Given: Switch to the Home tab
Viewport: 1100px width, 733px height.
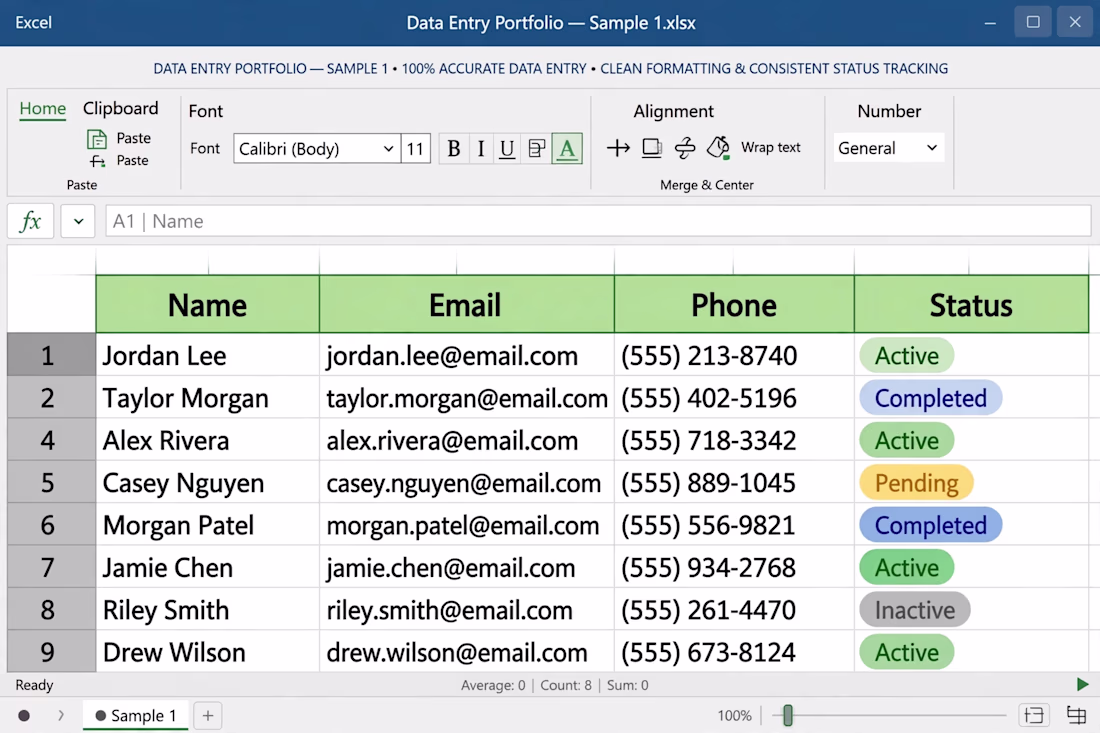Looking at the screenshot, I should [x=43, y=109].
